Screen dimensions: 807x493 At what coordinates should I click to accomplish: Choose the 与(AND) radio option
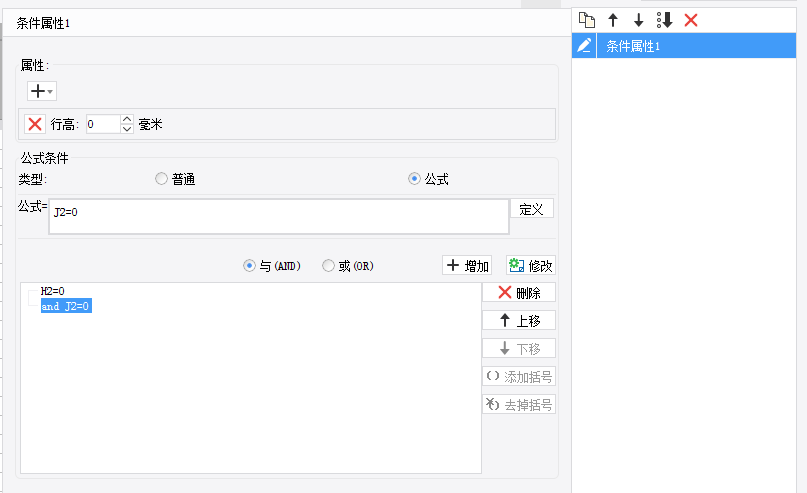coord(249,266)
